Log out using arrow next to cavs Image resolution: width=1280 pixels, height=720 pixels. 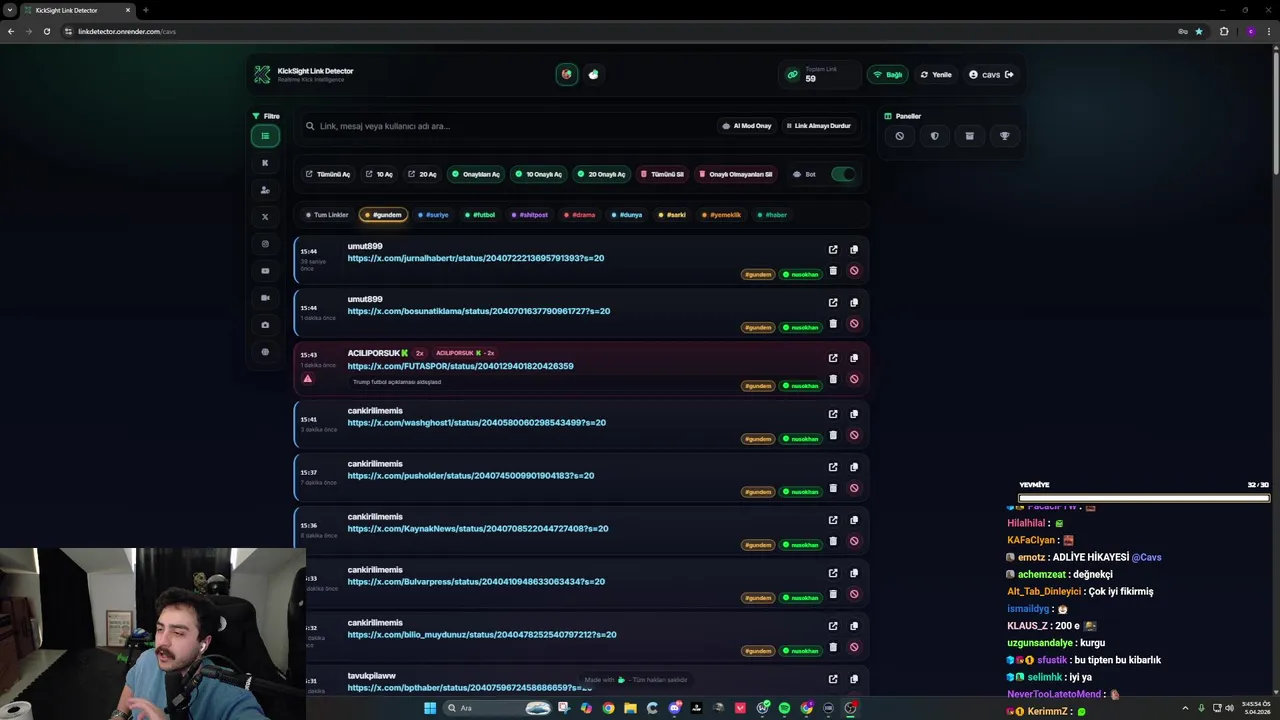[x=1009, y=75]
